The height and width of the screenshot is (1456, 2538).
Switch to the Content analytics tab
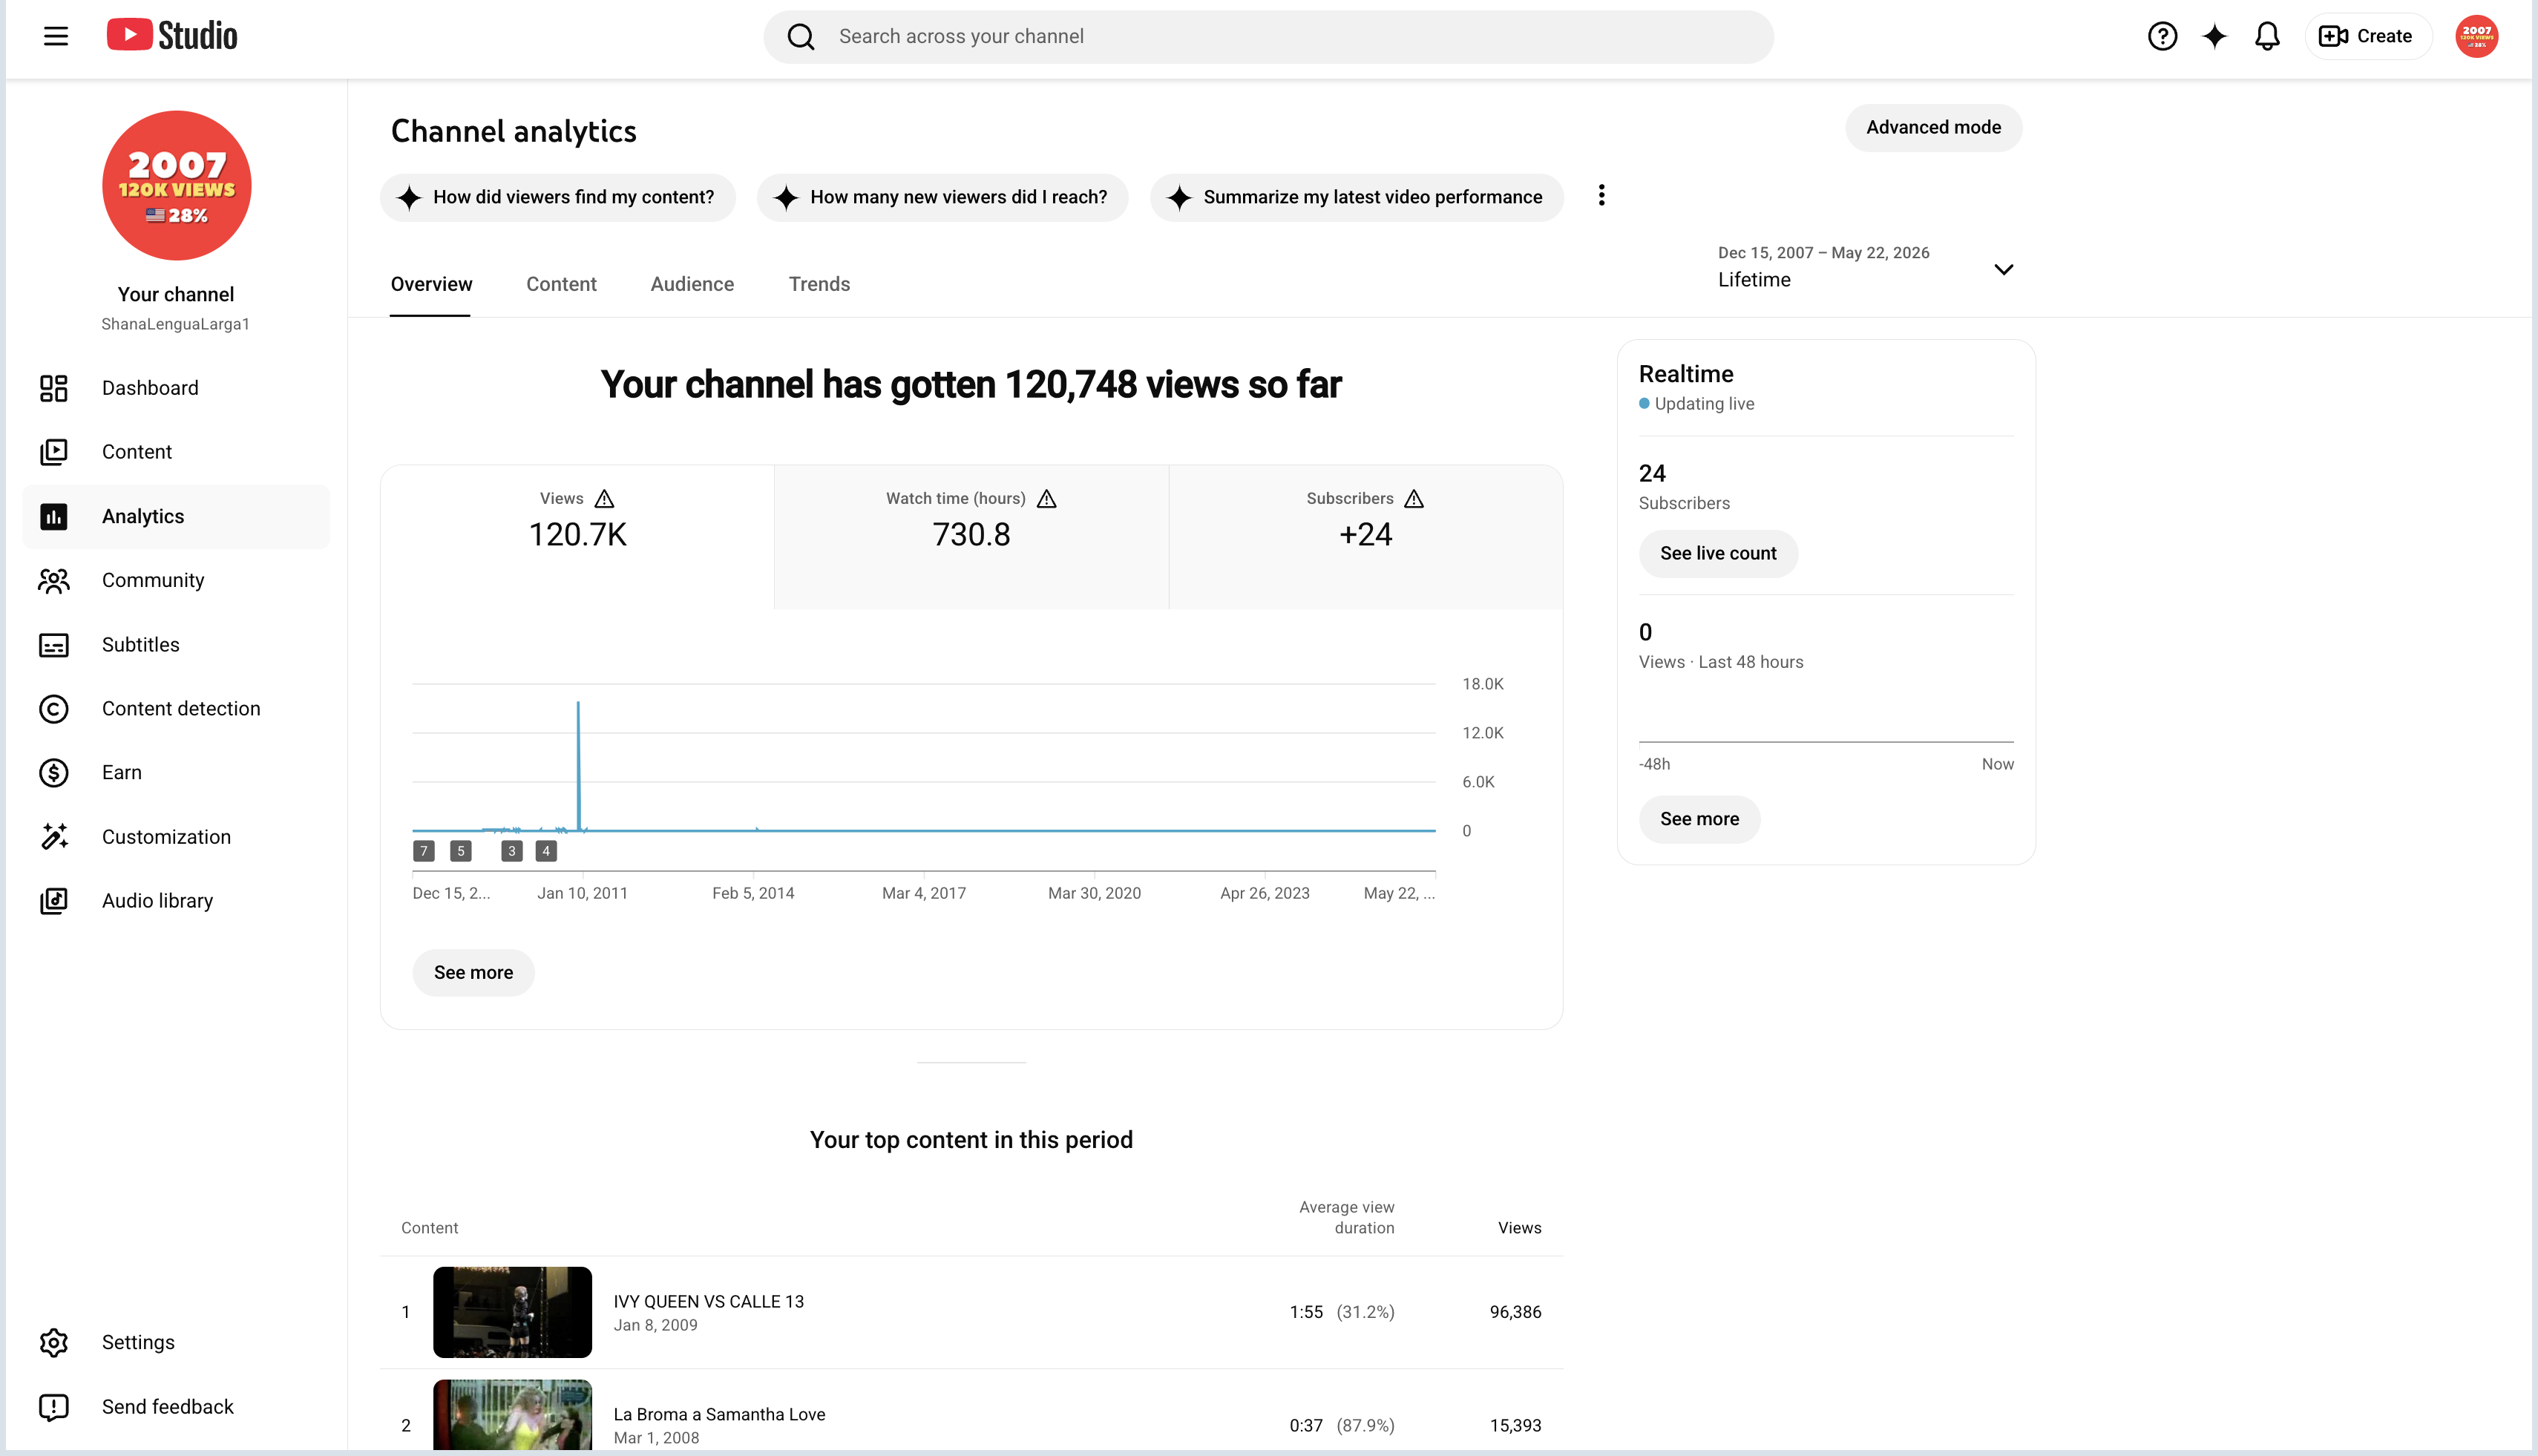point(561,285)
